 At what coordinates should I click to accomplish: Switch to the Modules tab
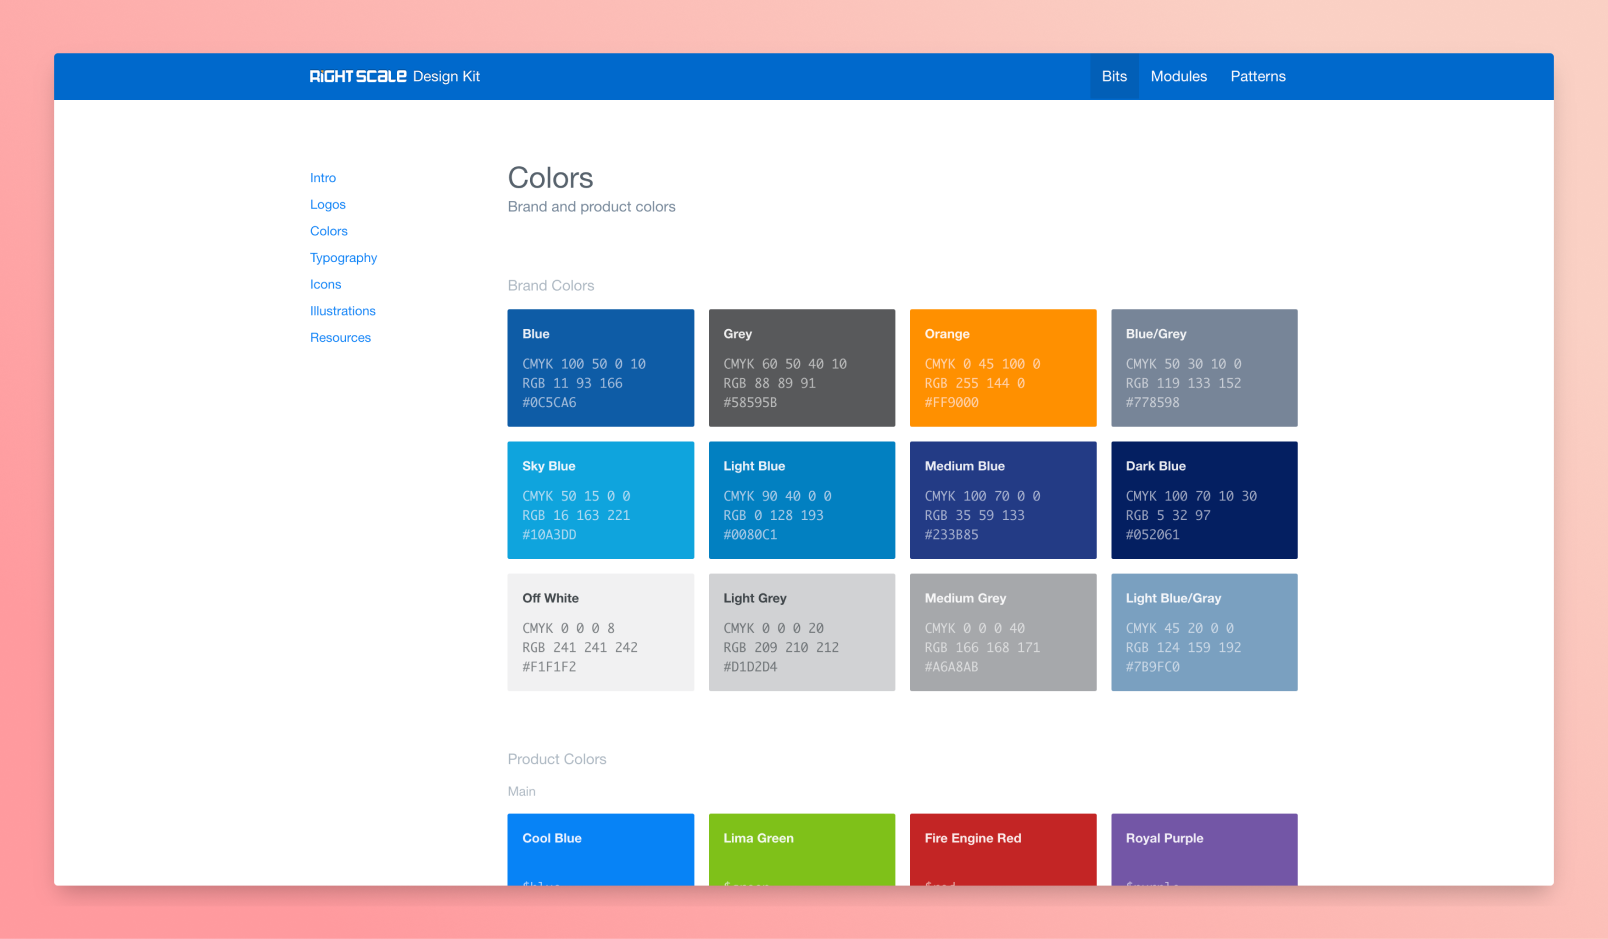pyautogui.click(x=1178, y=76)
